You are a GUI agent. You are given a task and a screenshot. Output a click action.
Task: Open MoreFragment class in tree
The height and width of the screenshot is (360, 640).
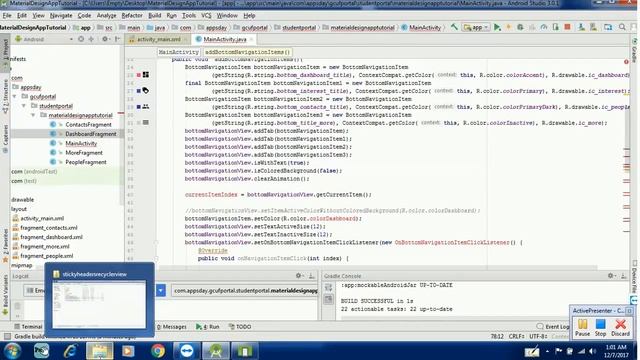click(84, 153)
